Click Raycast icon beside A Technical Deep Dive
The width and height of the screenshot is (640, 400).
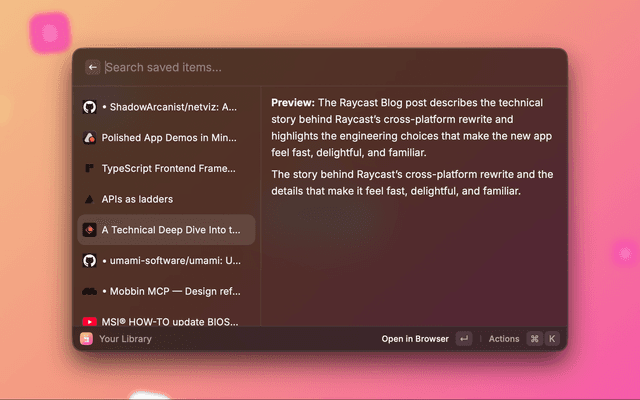coord(89,230)
